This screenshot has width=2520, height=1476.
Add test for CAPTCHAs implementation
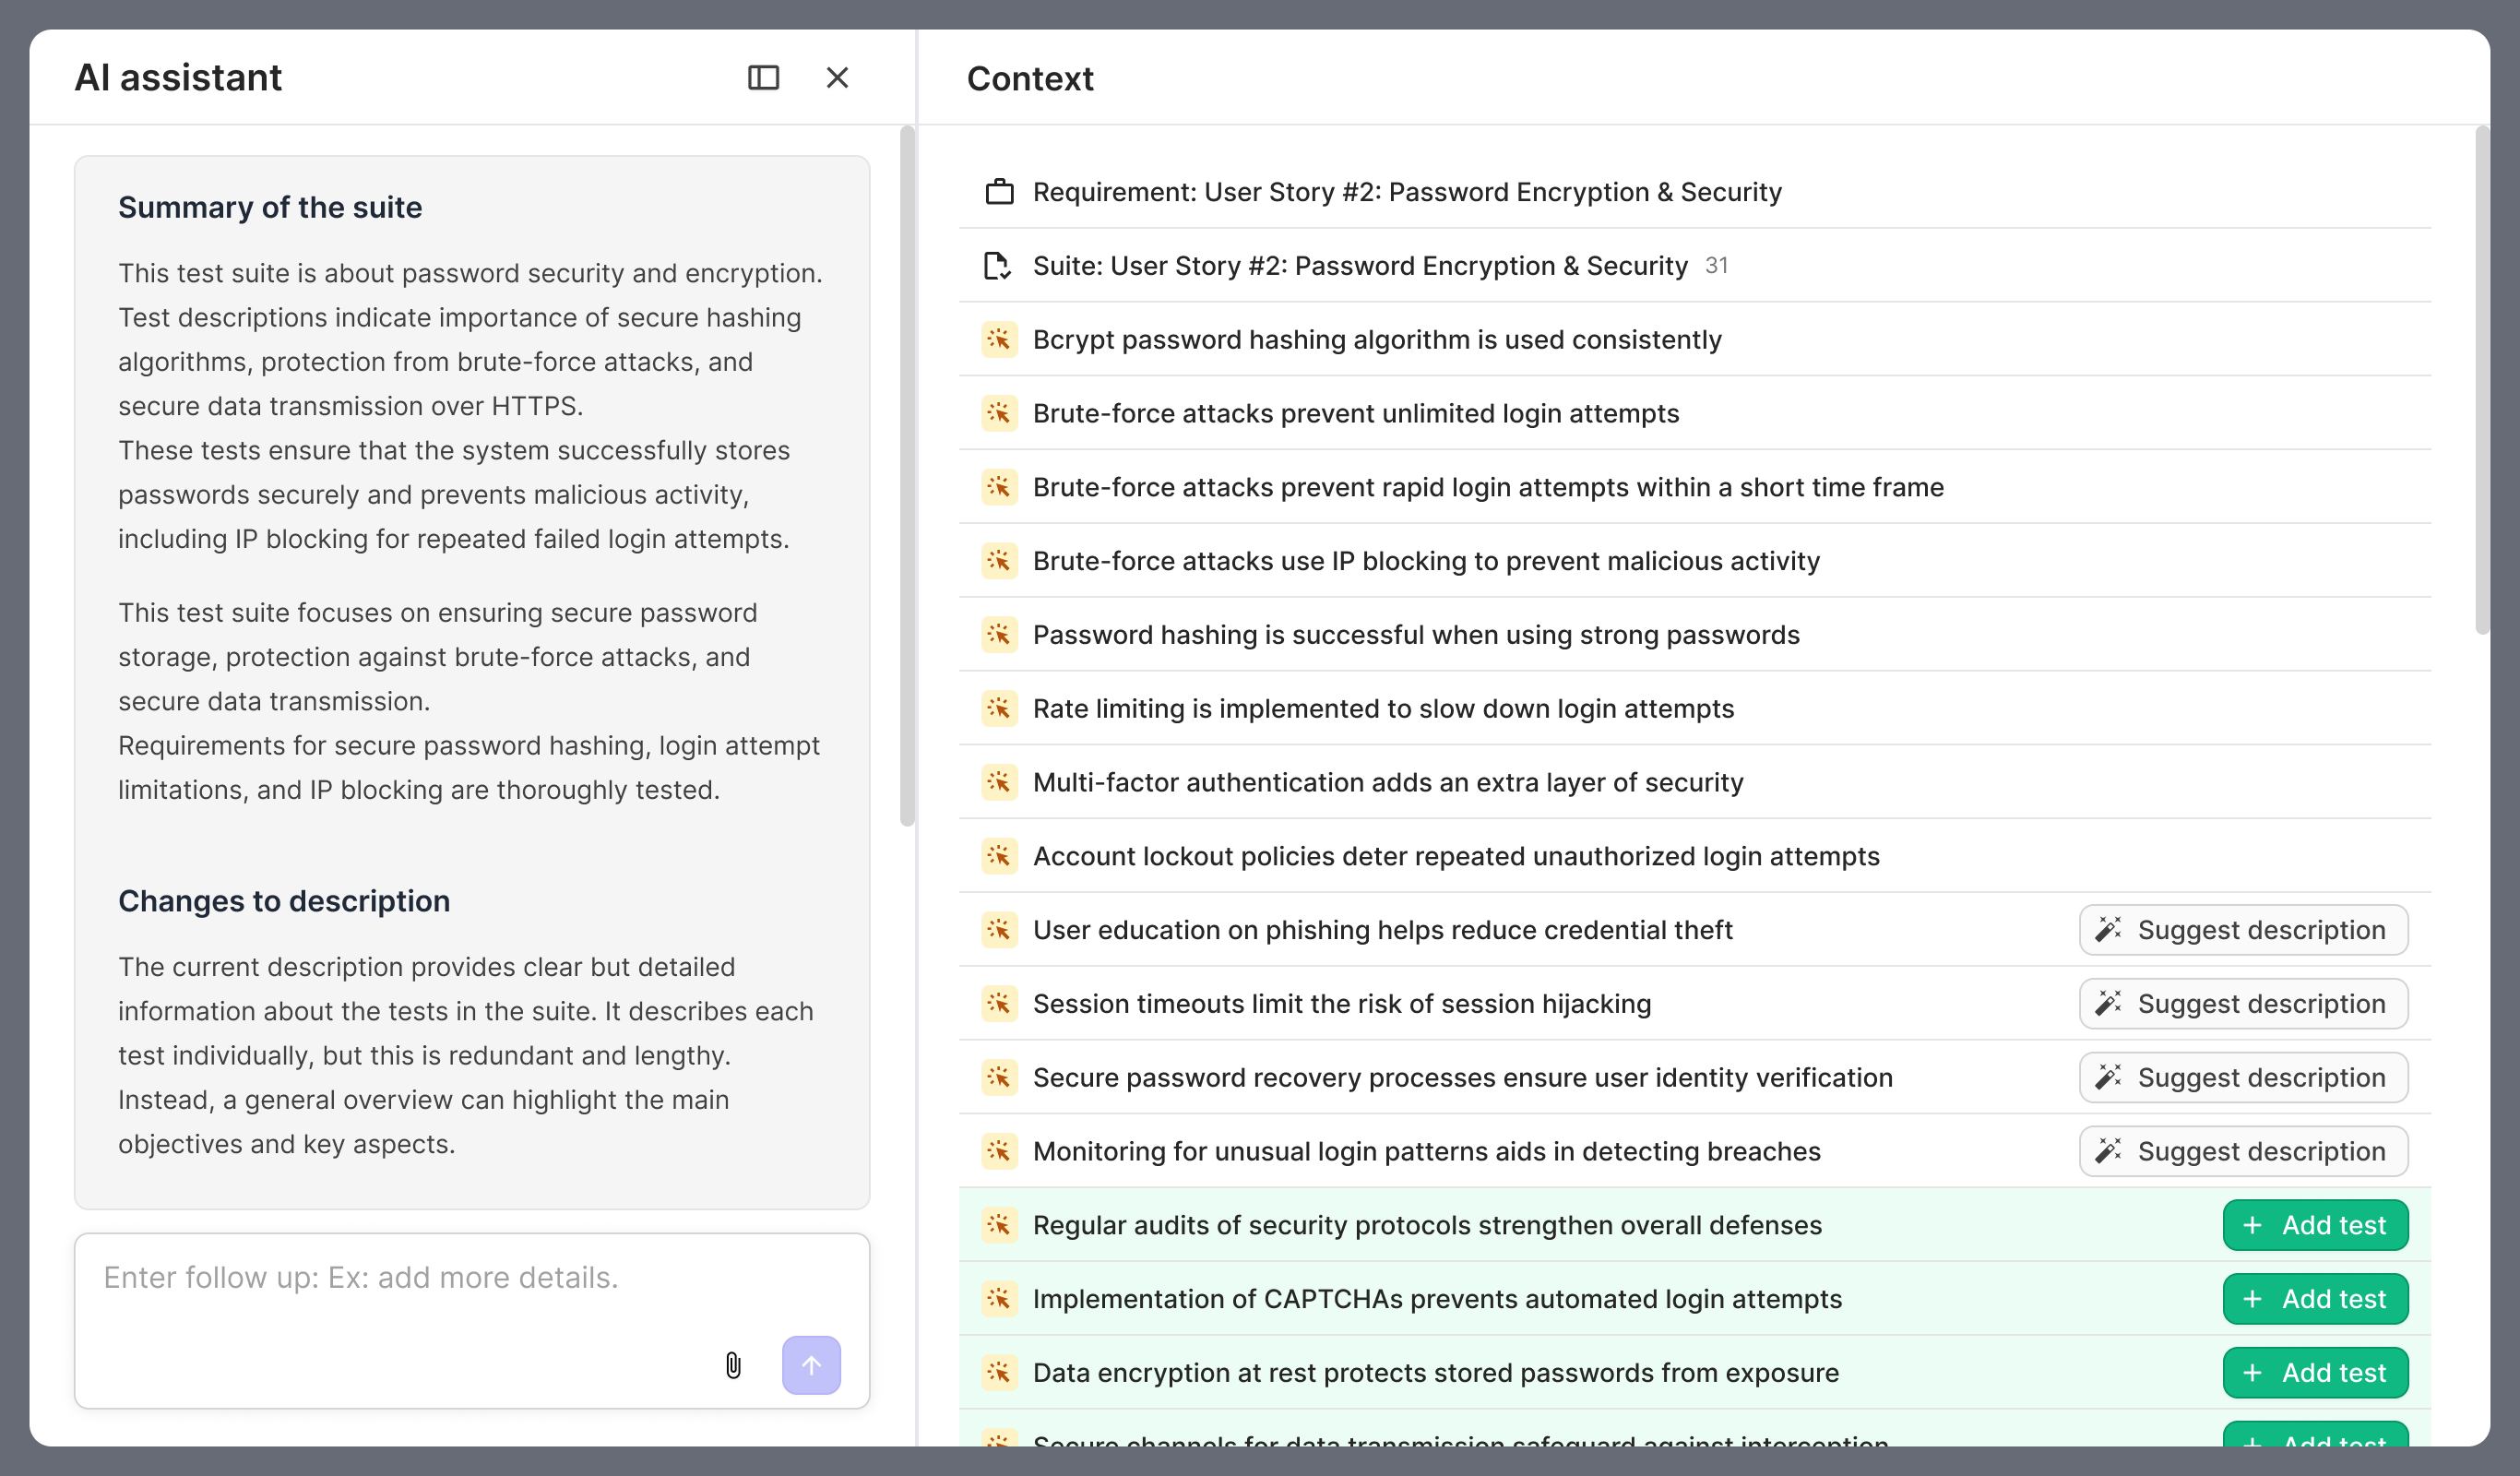pos(2314,1299)
